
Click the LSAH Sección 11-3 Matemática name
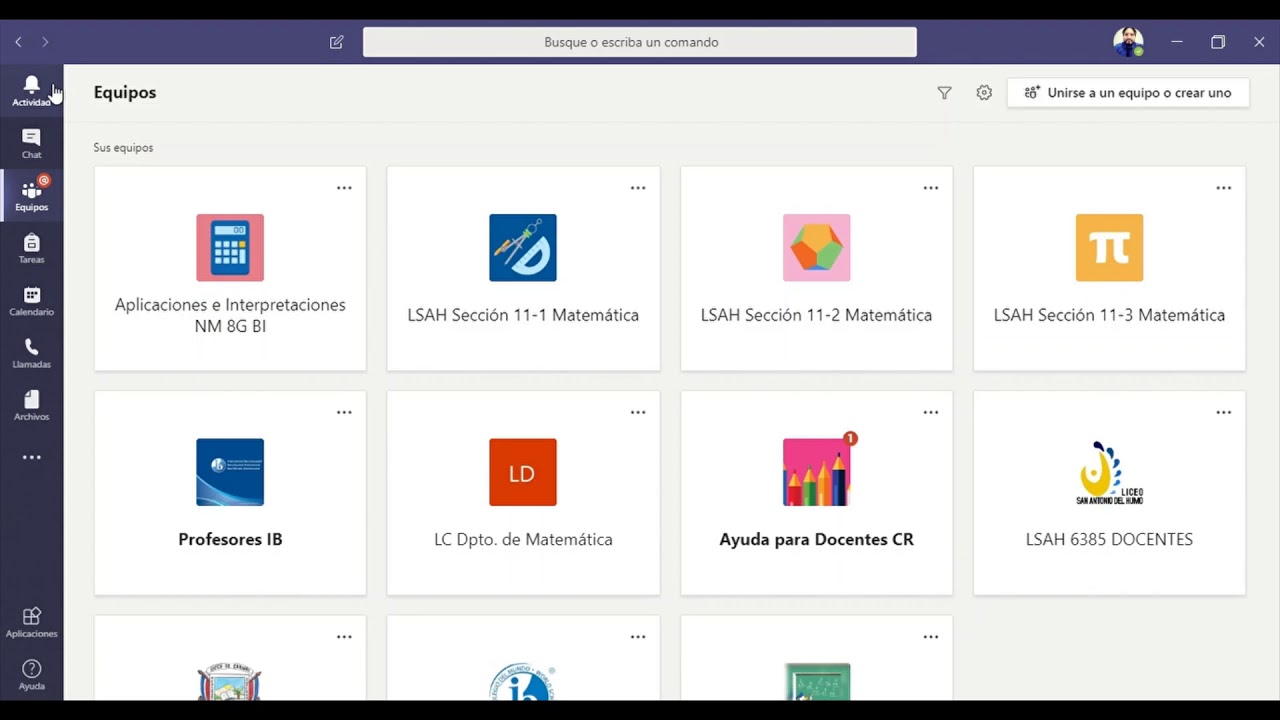[1109, 315]
